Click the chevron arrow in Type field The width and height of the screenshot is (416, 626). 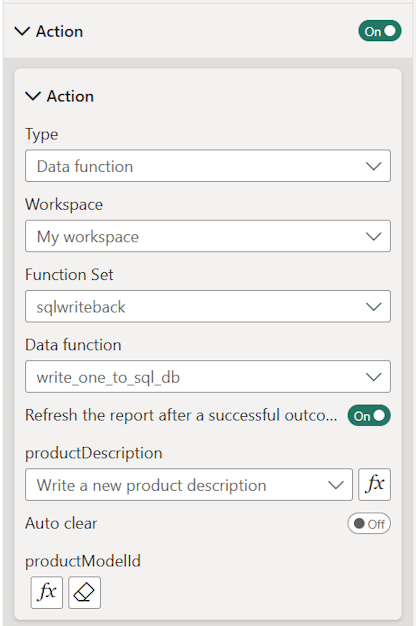374,166
